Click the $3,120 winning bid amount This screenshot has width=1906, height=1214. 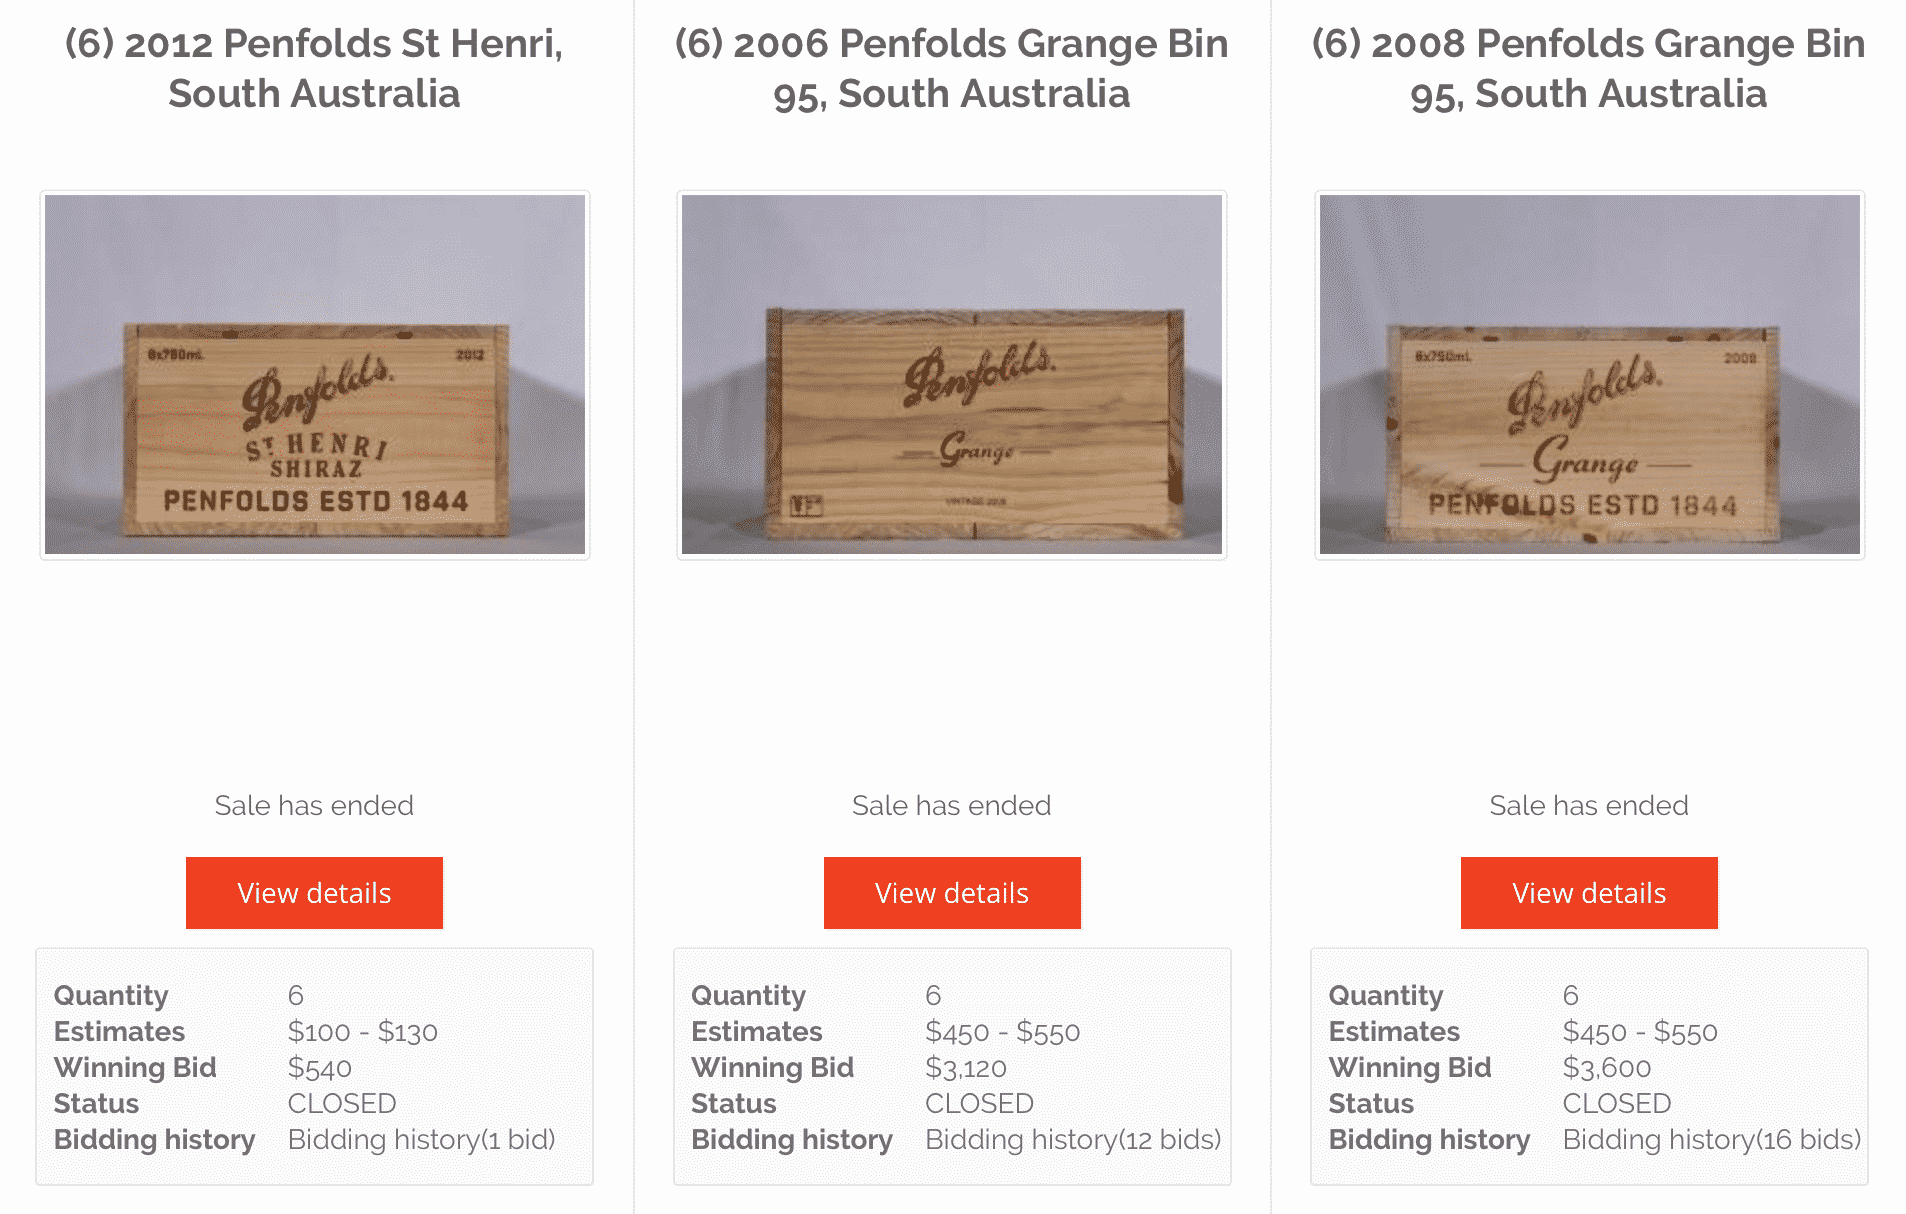[x=966, y=1068]
